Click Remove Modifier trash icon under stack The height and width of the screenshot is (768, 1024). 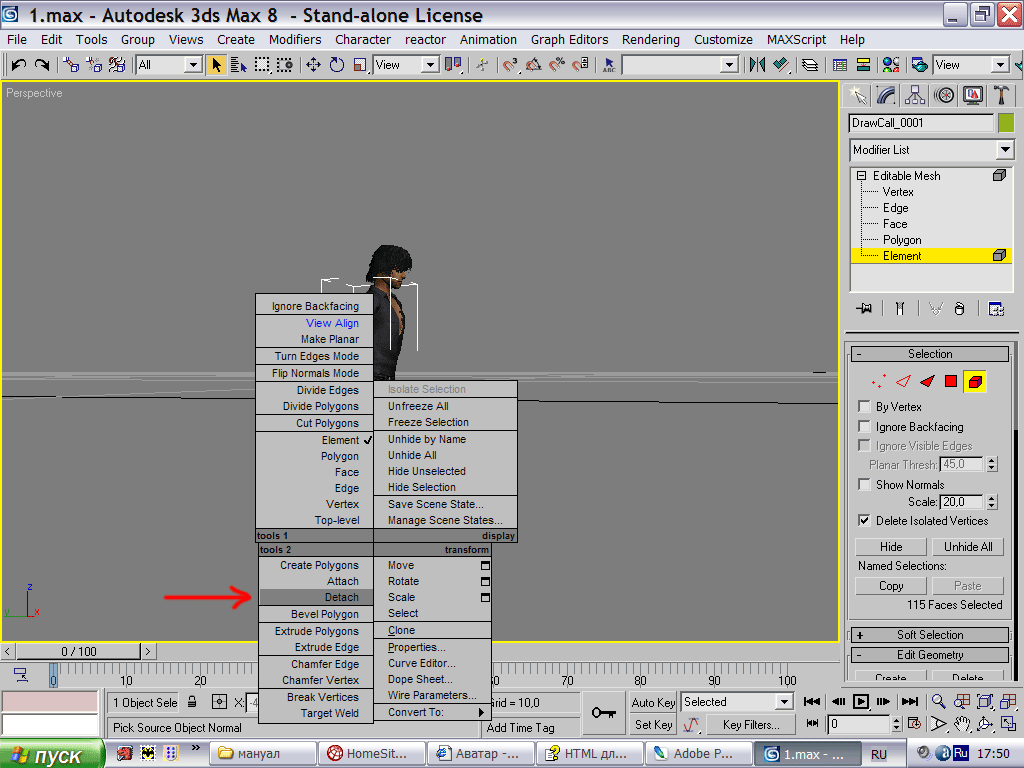click(x=959, y=309)
